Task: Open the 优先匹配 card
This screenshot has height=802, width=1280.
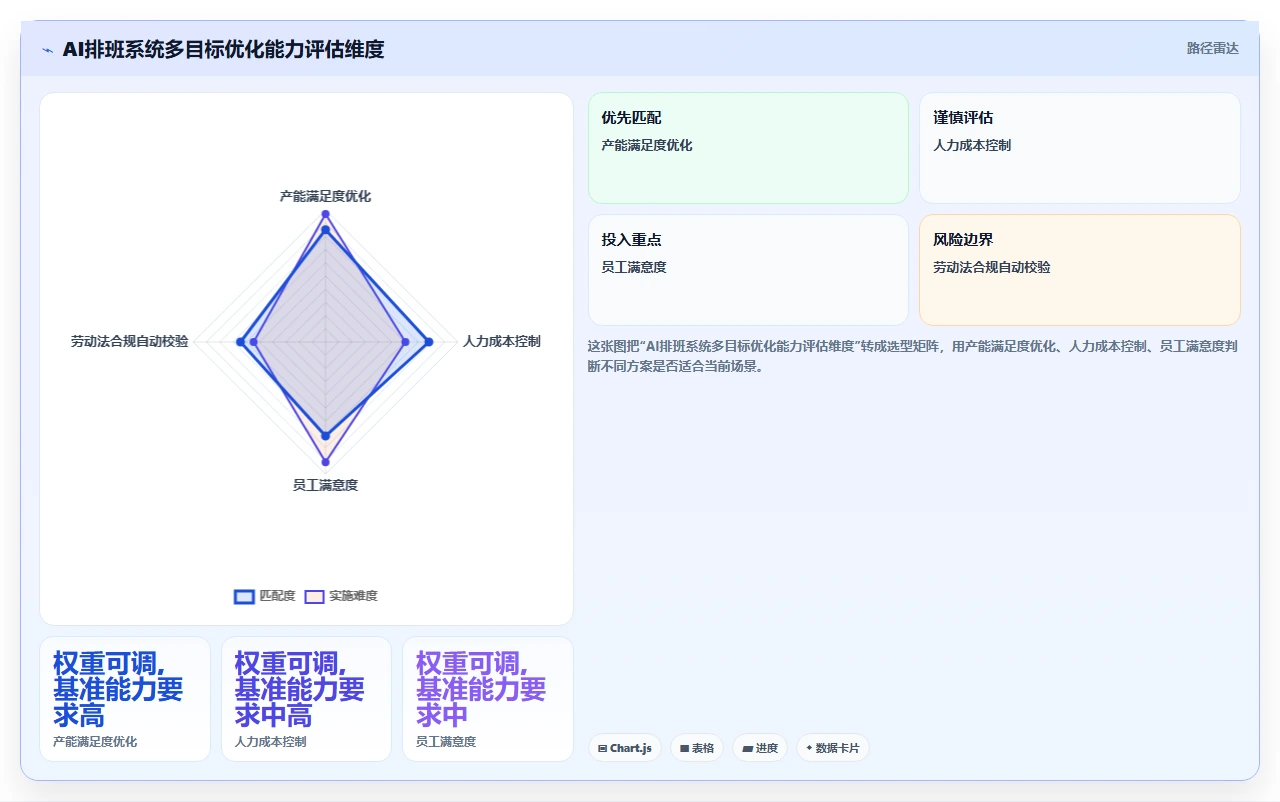Action: (x=748, y=148)
